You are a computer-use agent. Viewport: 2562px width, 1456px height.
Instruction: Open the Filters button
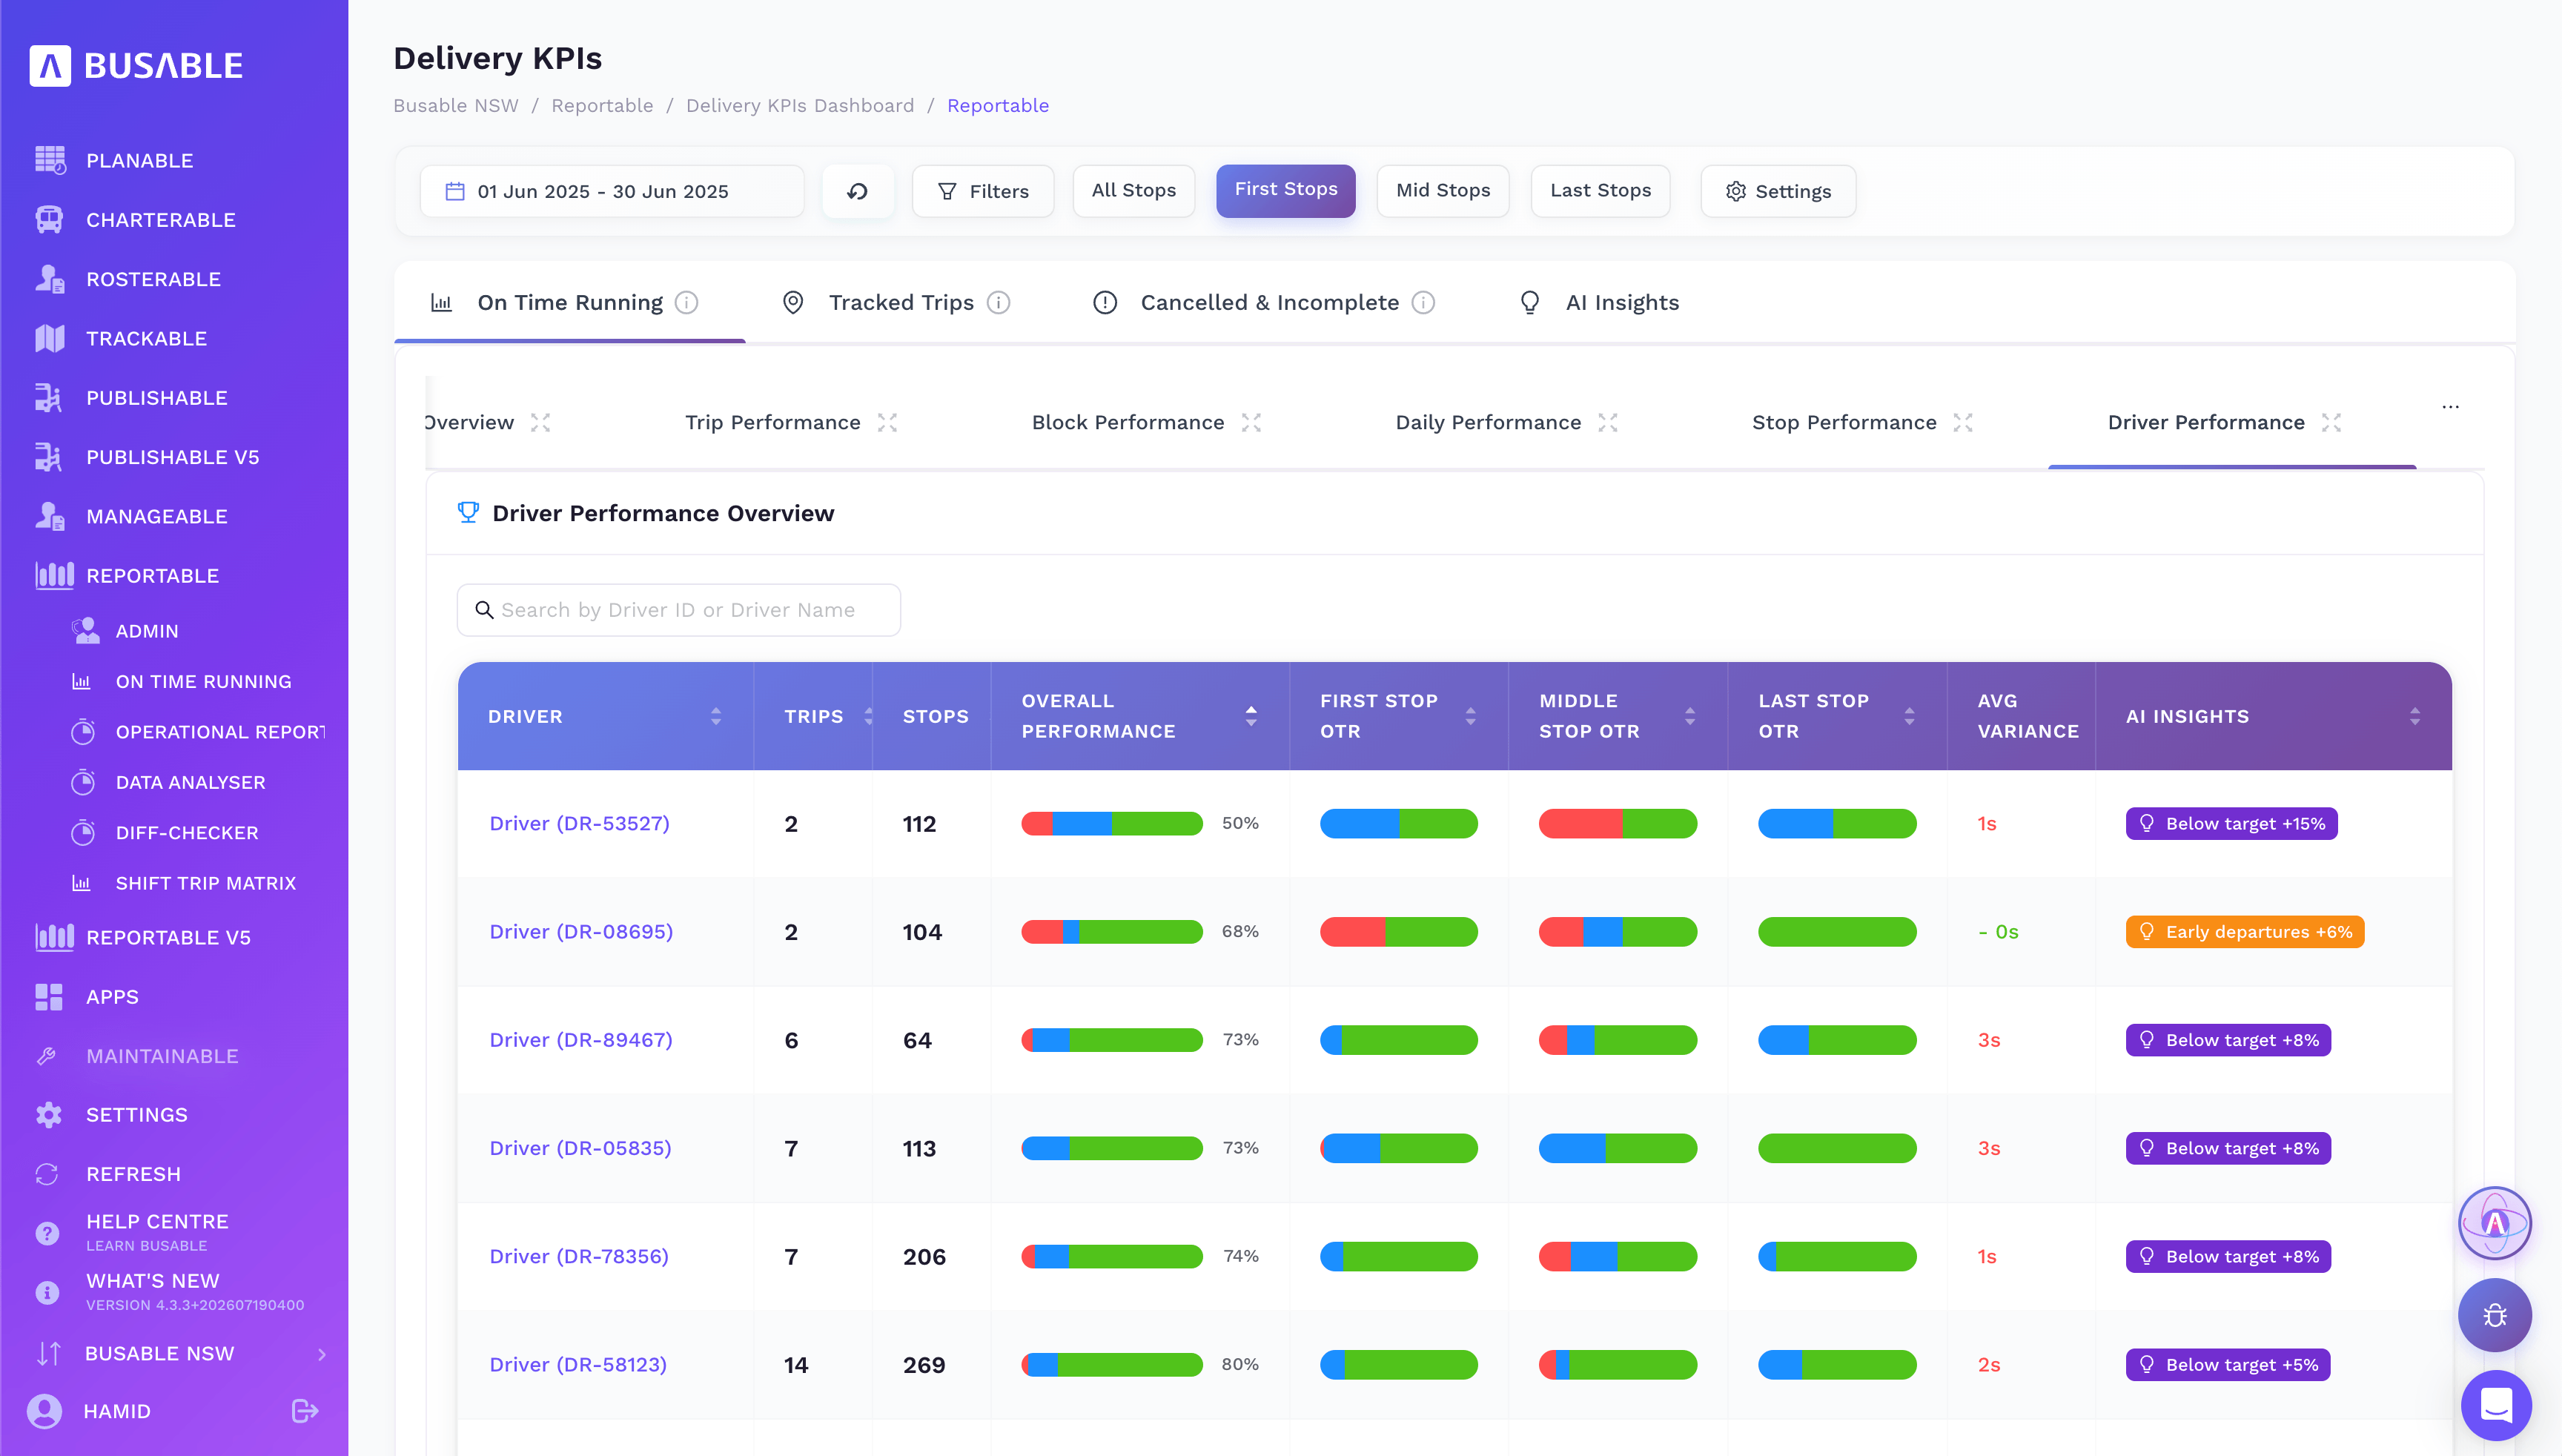coord(982,191)
